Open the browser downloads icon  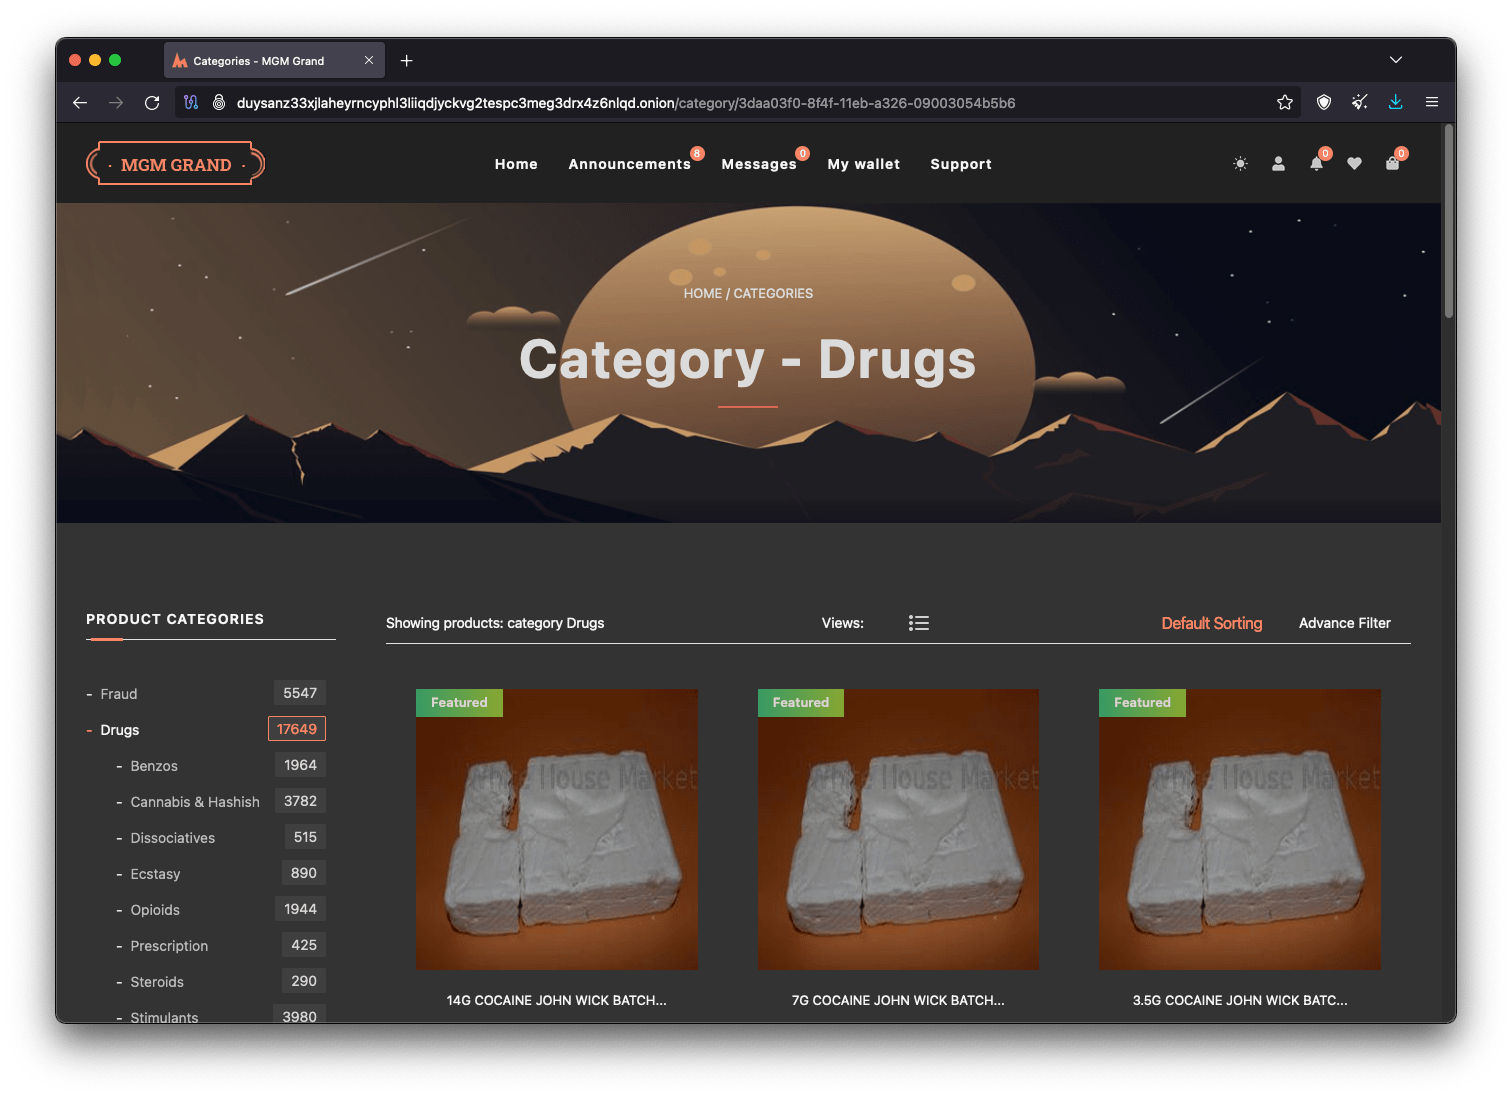pyautogui.click(x=1395, y=102)
